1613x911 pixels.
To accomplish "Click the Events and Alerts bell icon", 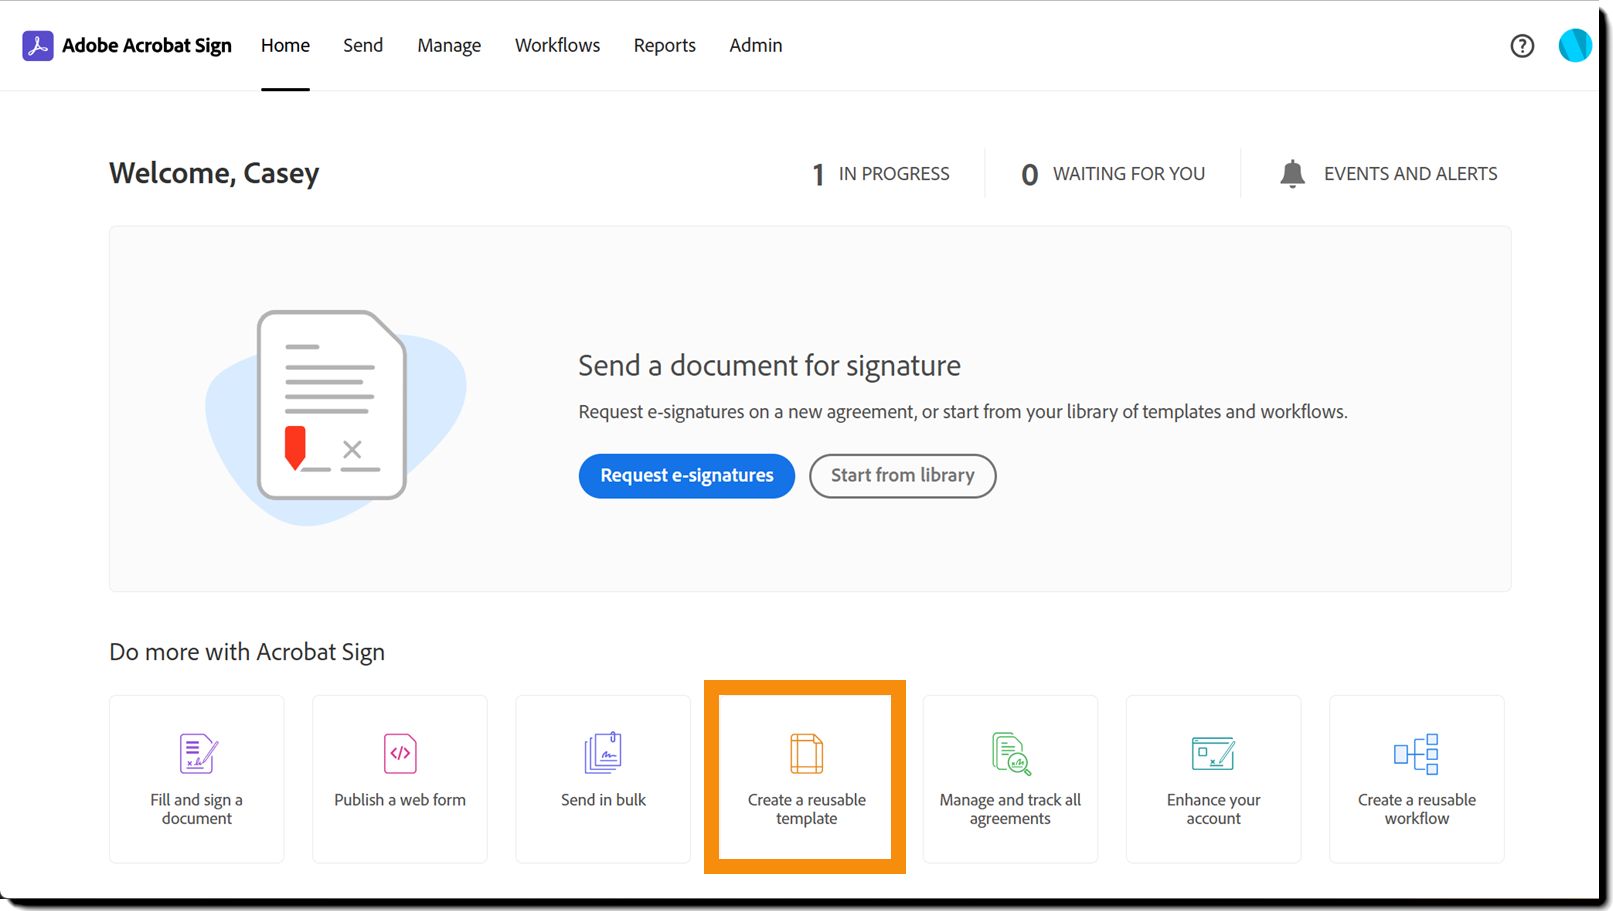I will [x=1292, y=174].
